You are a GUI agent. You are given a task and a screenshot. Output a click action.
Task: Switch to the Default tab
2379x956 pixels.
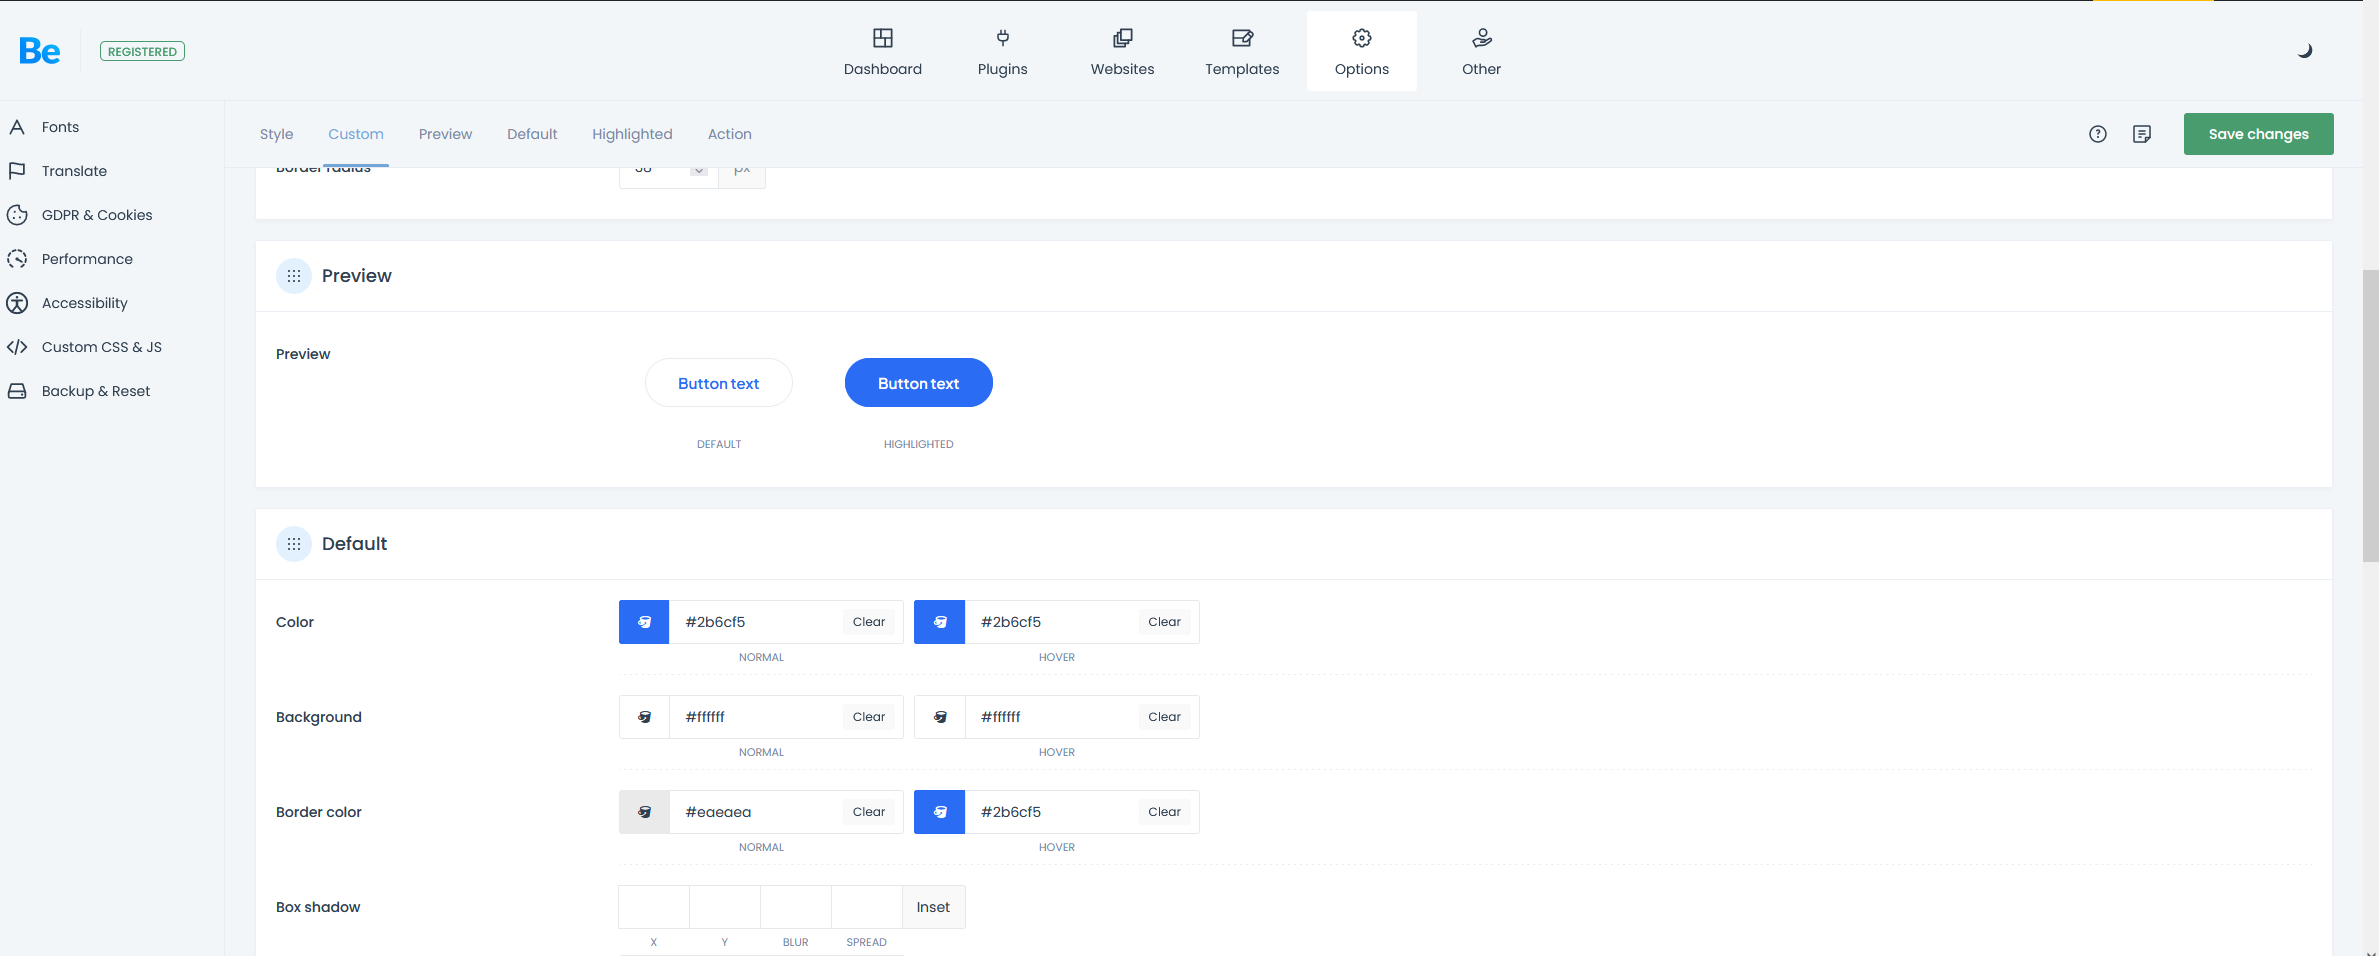click(x=532, y=134)
